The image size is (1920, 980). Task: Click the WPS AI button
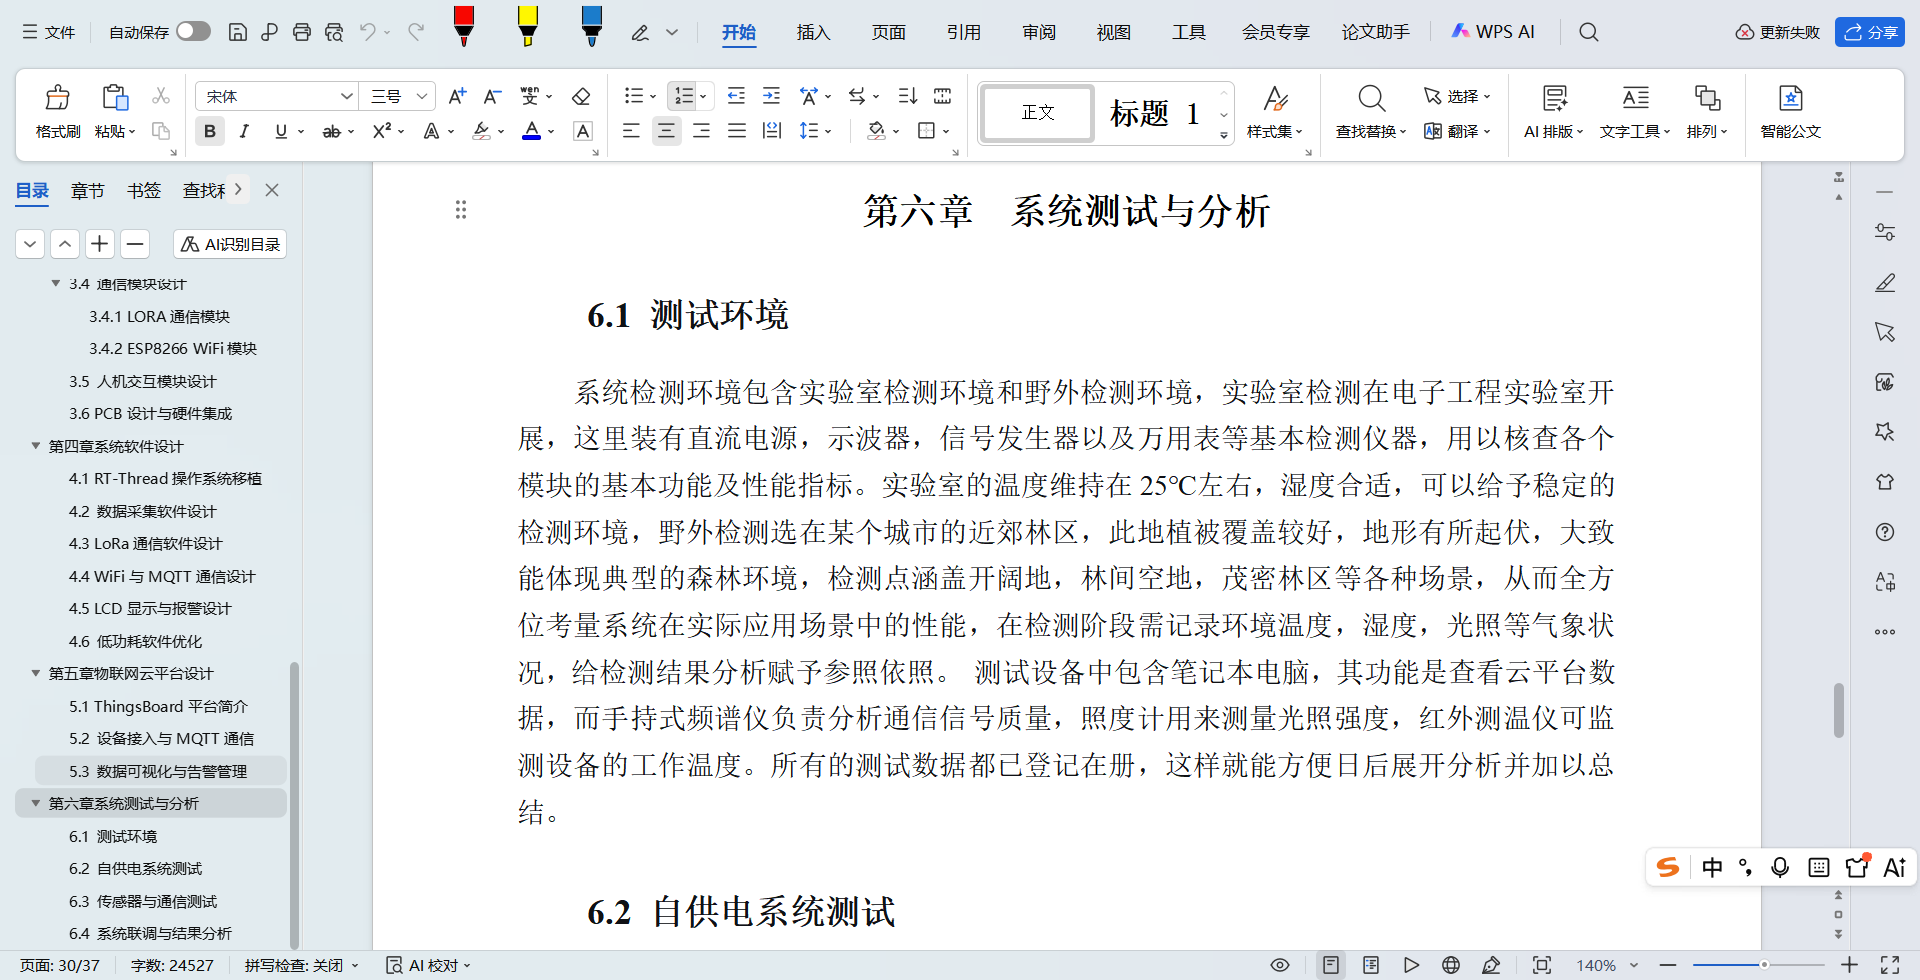pyautogui.click(x=1493, y=32)
